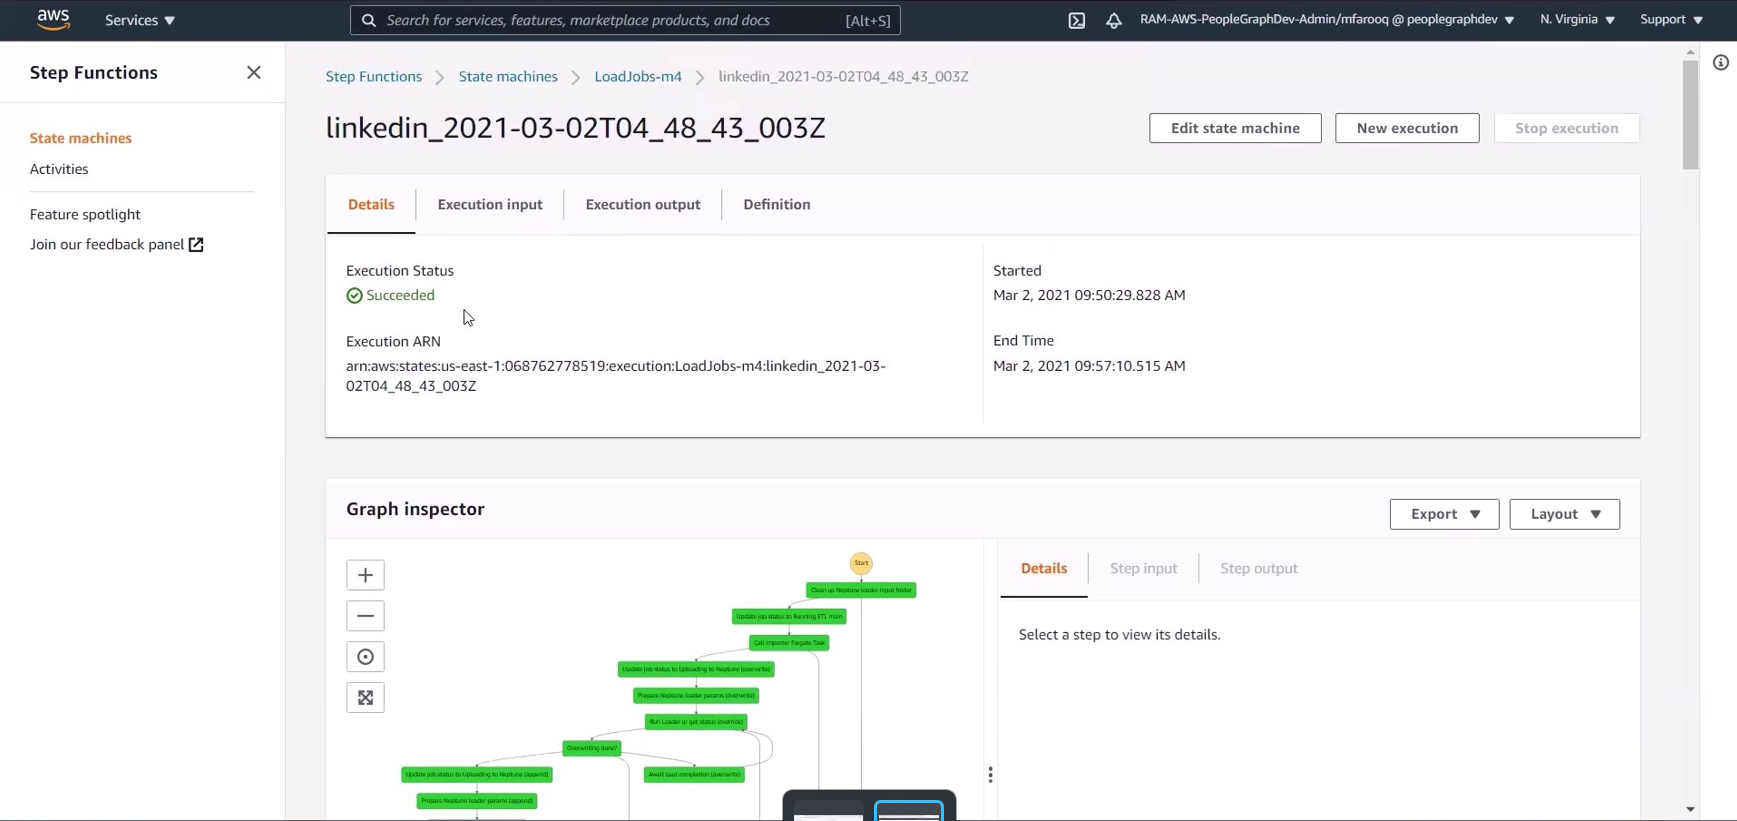Open the account dropdown for mfarooq
Image resolution: width=1737 pixels, height=821 pixels.
point(1327,20)
